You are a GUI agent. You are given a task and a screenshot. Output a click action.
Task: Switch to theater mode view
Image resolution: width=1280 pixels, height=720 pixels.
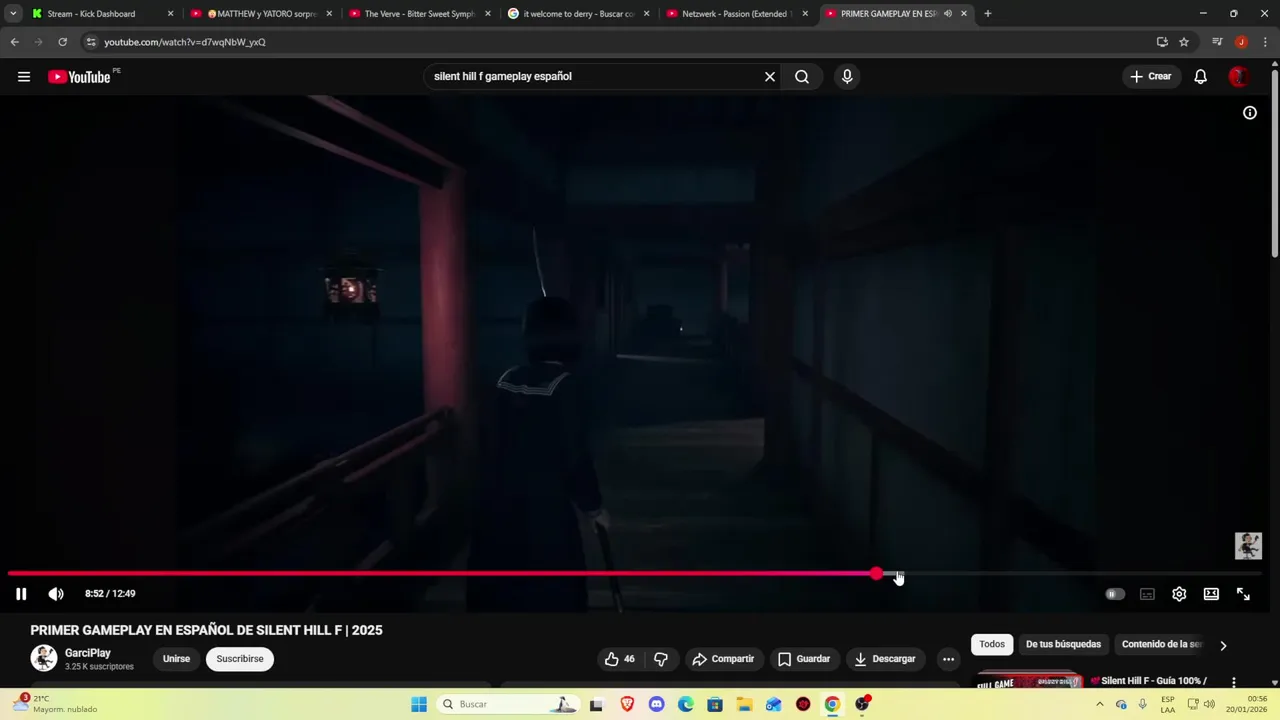[1211, 594]
